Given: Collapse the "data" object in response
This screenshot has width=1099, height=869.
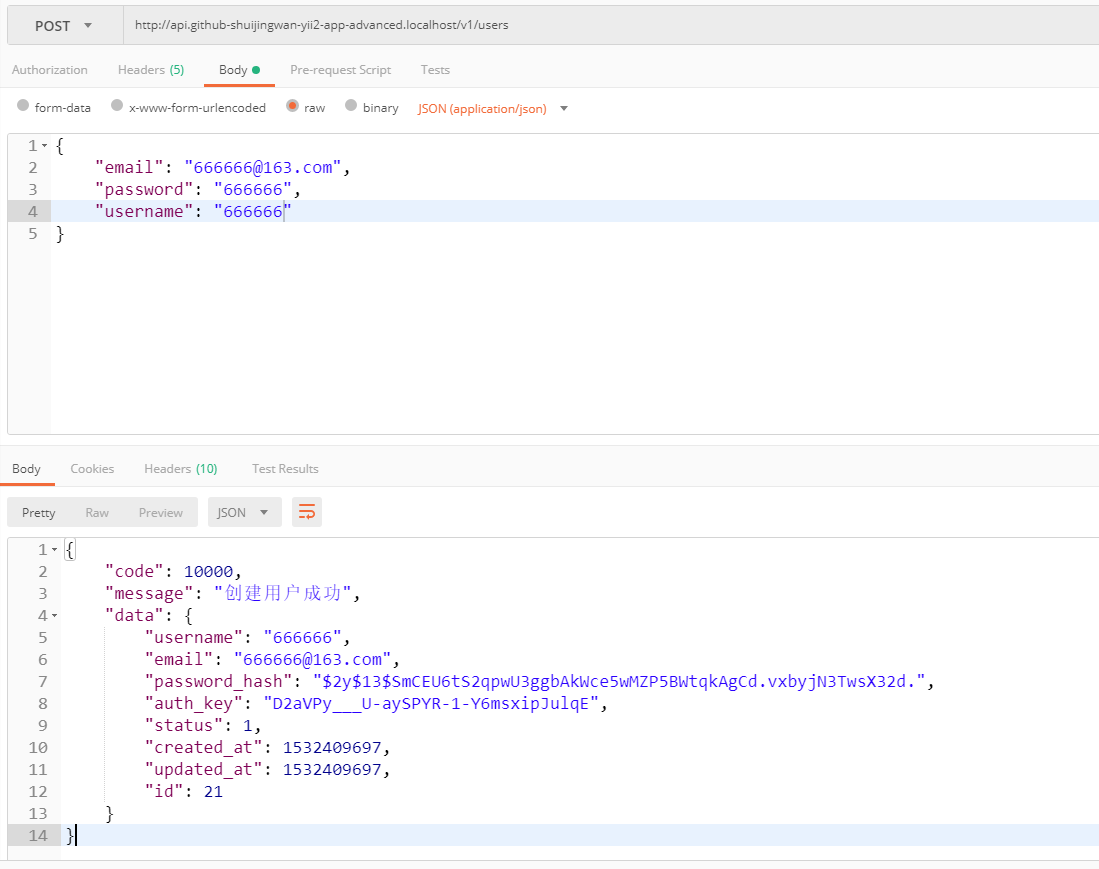Looking at the screenshot, I should (x=54, y=616).
